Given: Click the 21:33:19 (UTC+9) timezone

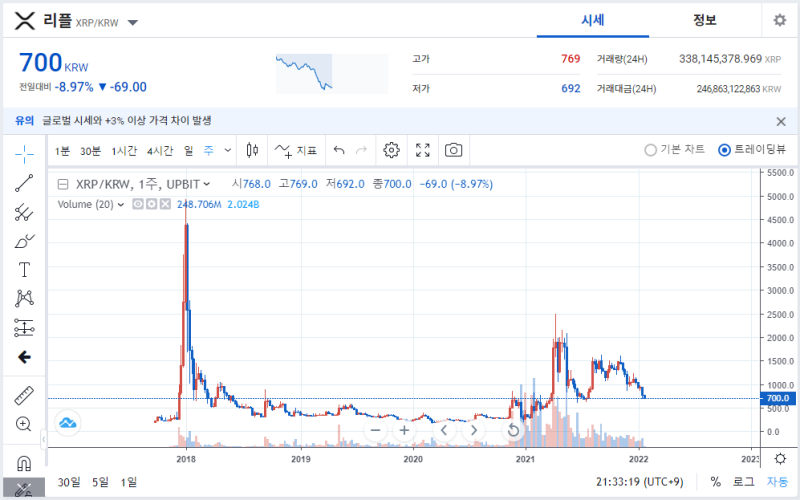Looking at the screenshot, I should tap(639, 482).
